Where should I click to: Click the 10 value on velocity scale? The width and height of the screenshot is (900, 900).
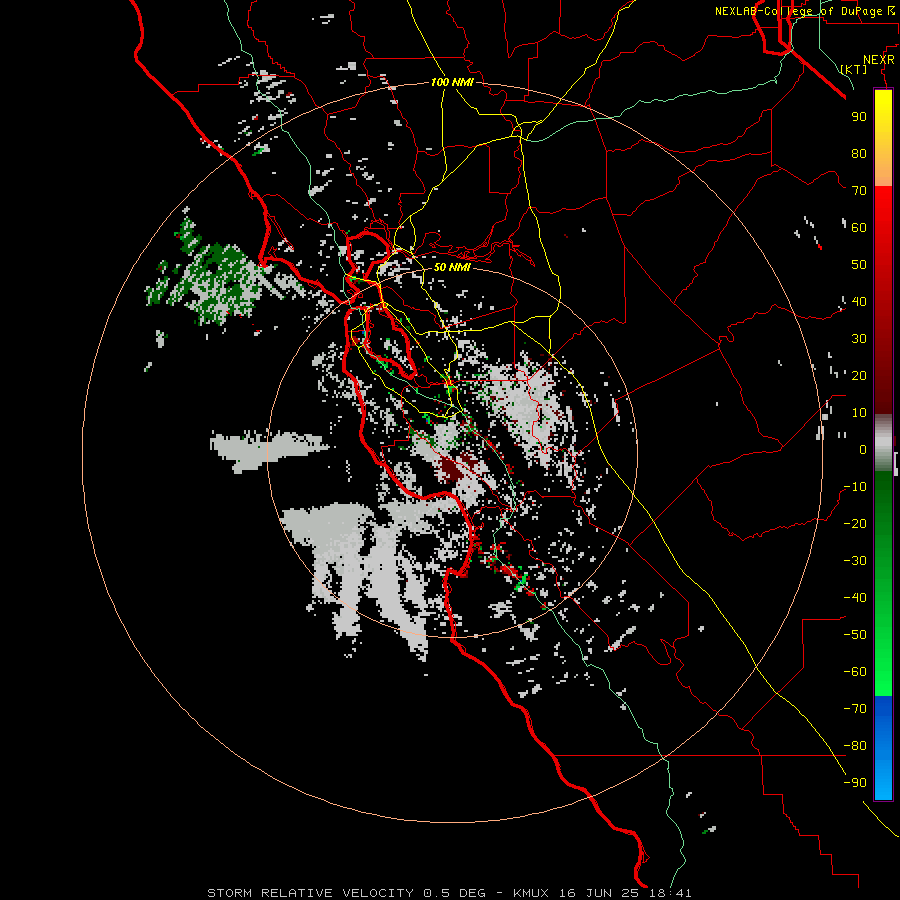859,413
